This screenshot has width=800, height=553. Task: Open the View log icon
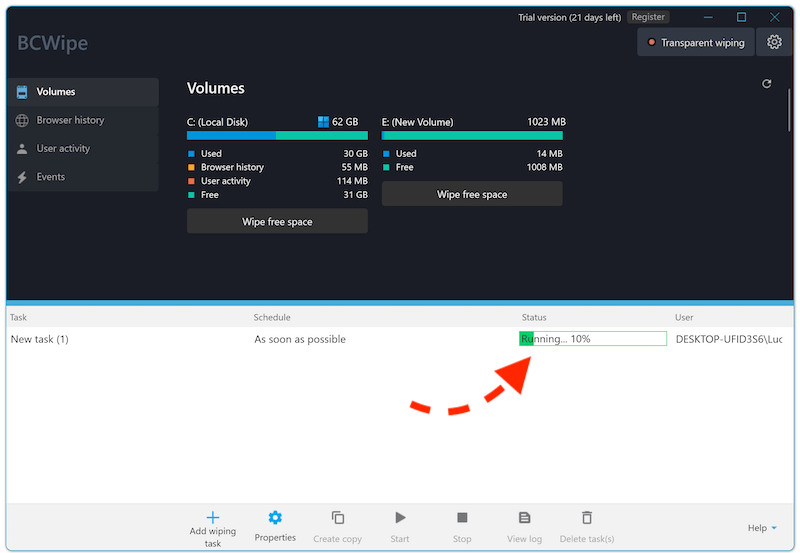coord(524,518)
